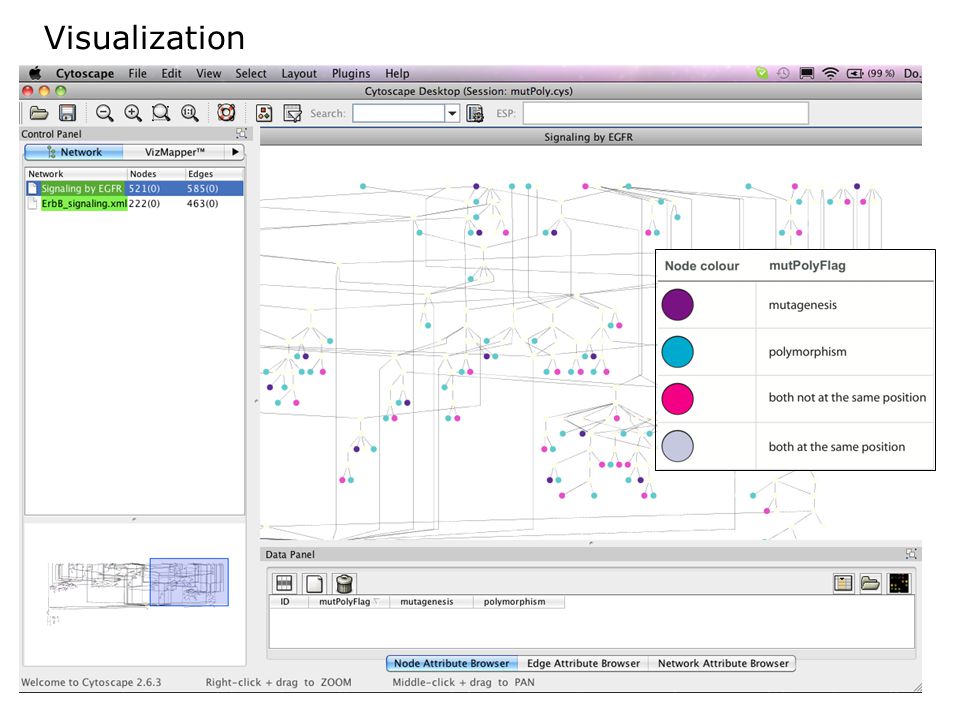Open help via the lifebuoy icon

point(226,113)
